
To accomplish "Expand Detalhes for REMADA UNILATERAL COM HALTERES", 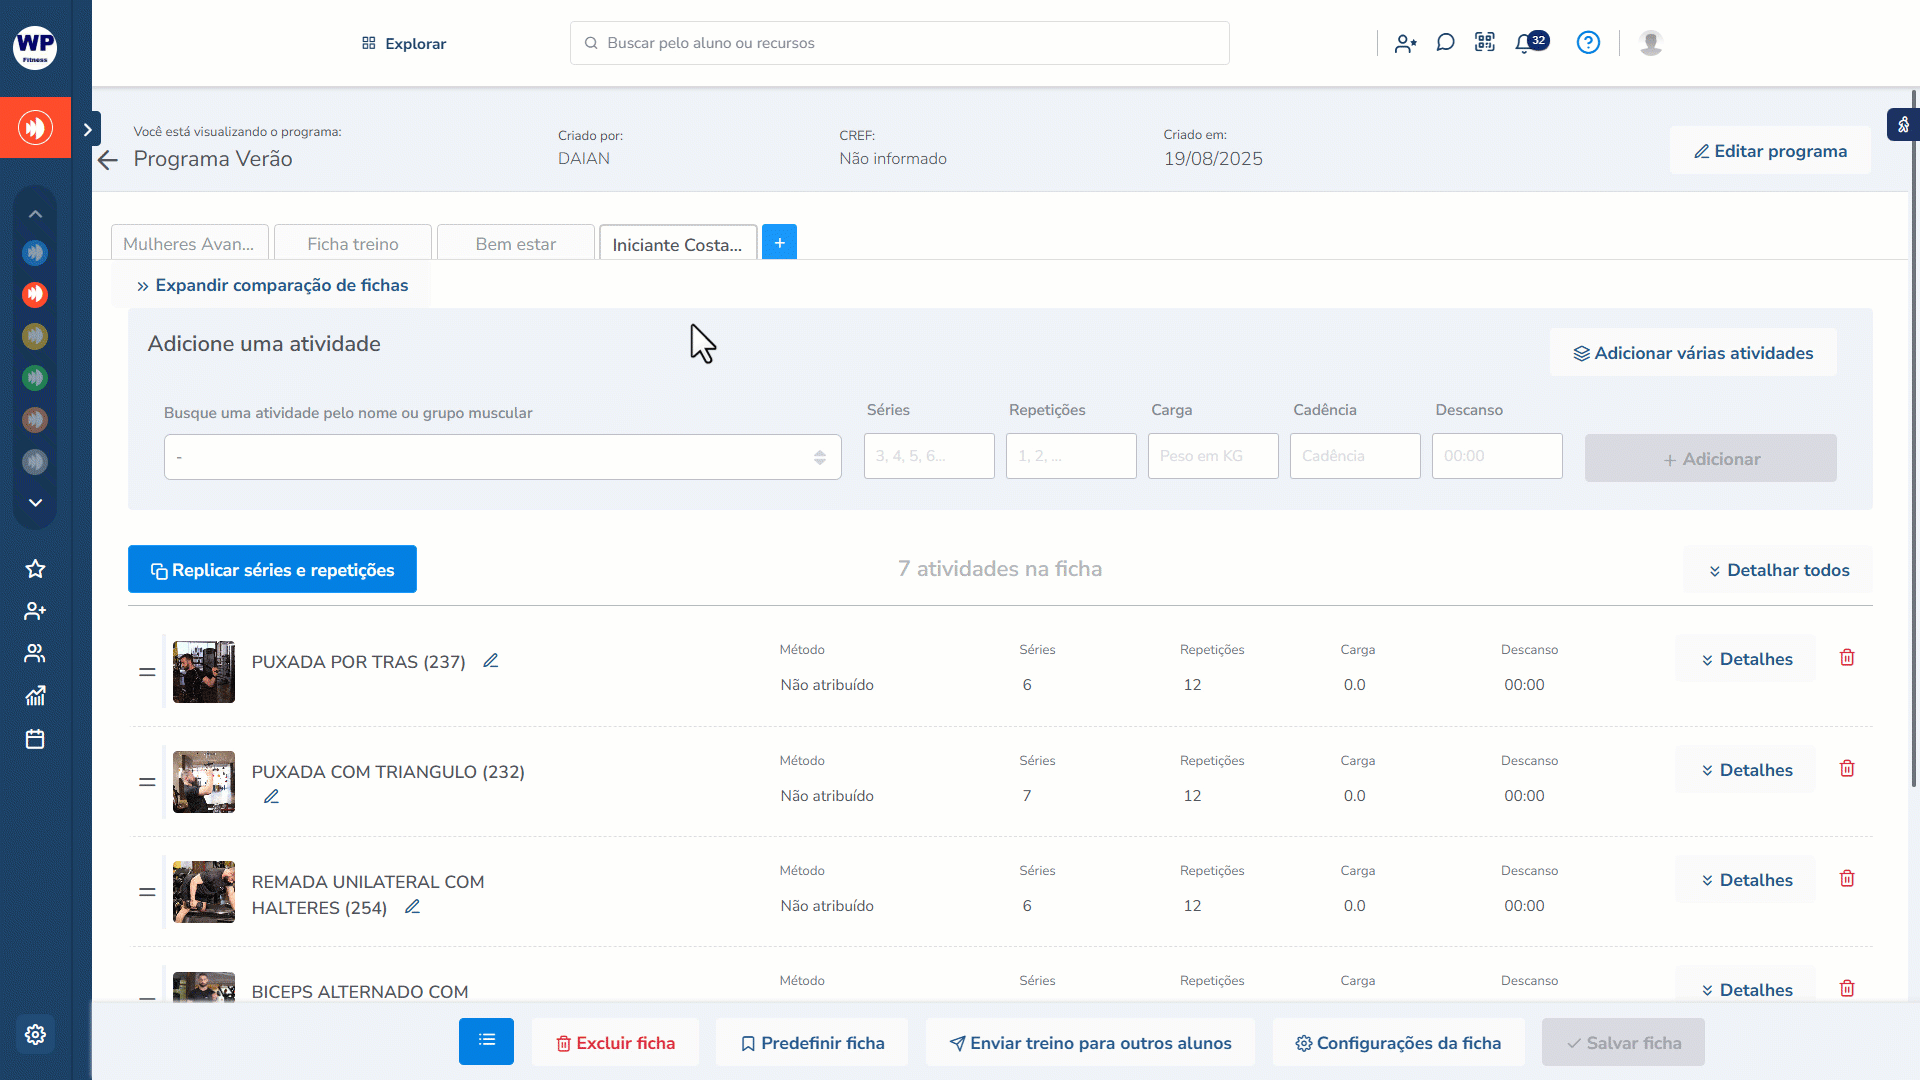I will (x=1746, y=880).
